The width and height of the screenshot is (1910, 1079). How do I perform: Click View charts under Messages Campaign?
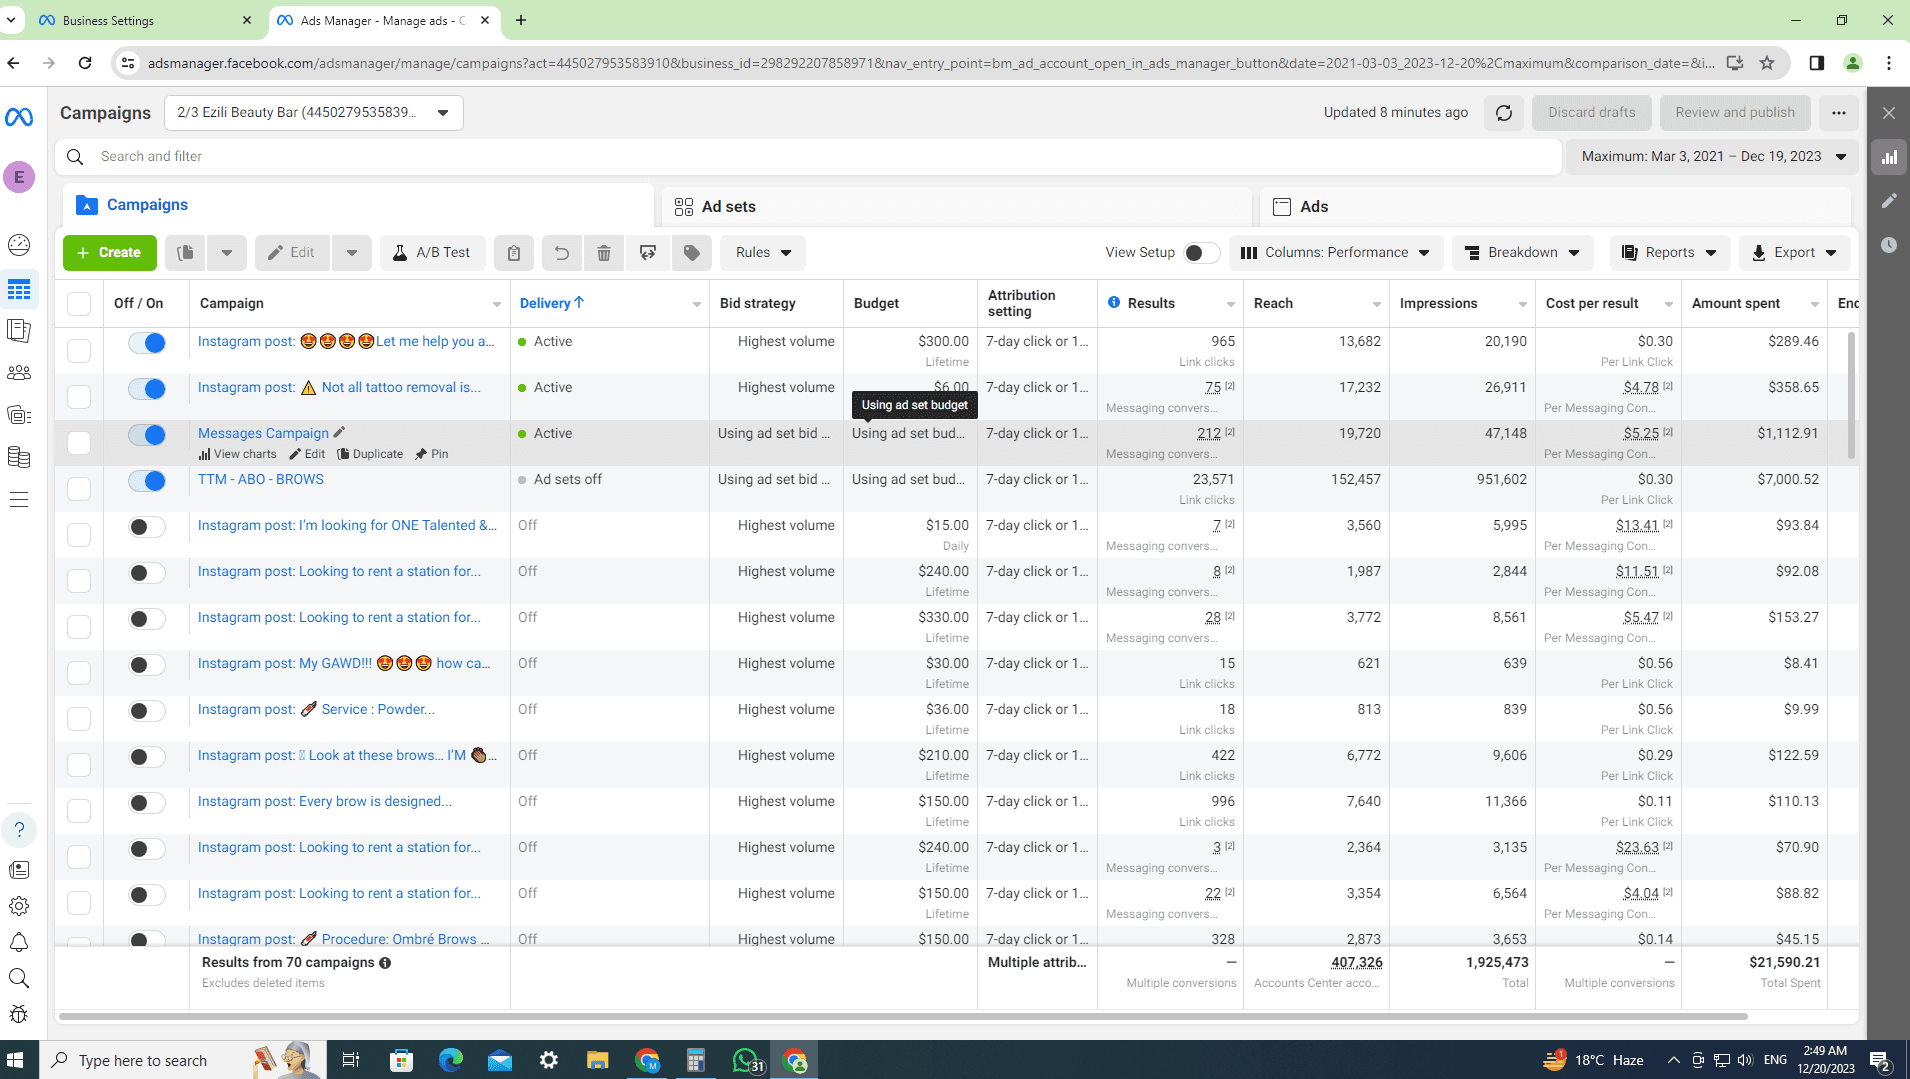click(238, 454)
